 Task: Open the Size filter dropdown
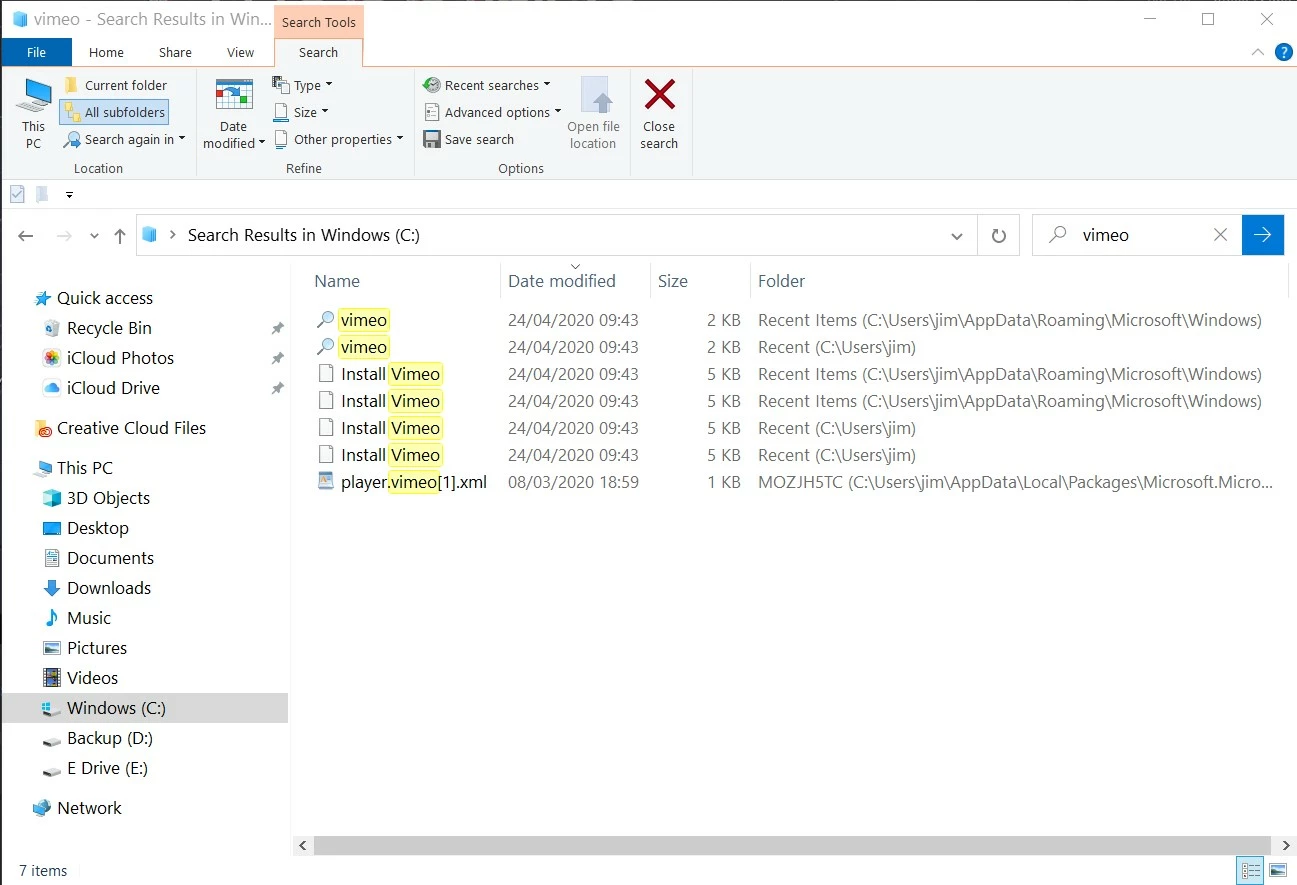(300, 112)
